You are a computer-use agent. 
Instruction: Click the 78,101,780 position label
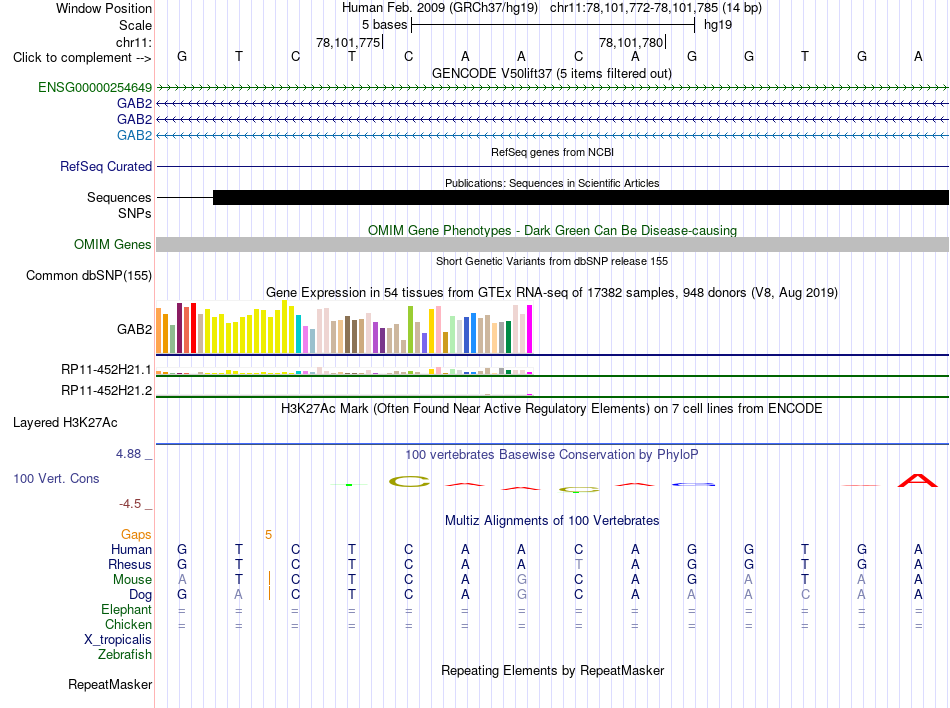coord(631,42)
